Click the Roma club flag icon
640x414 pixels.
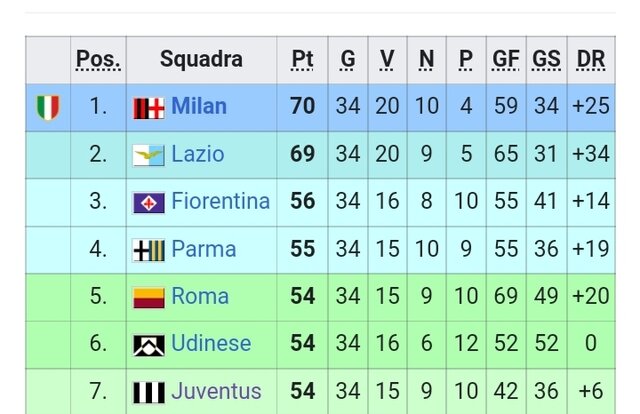[149, 297]
